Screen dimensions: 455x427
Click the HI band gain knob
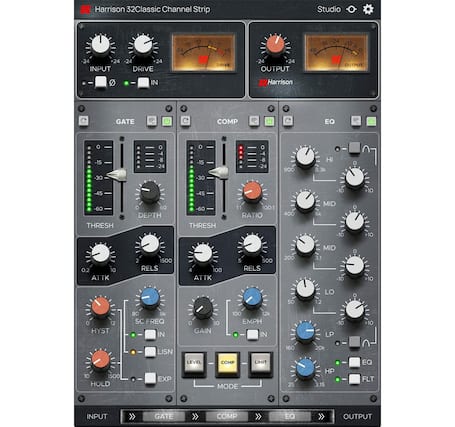(354, 178)
